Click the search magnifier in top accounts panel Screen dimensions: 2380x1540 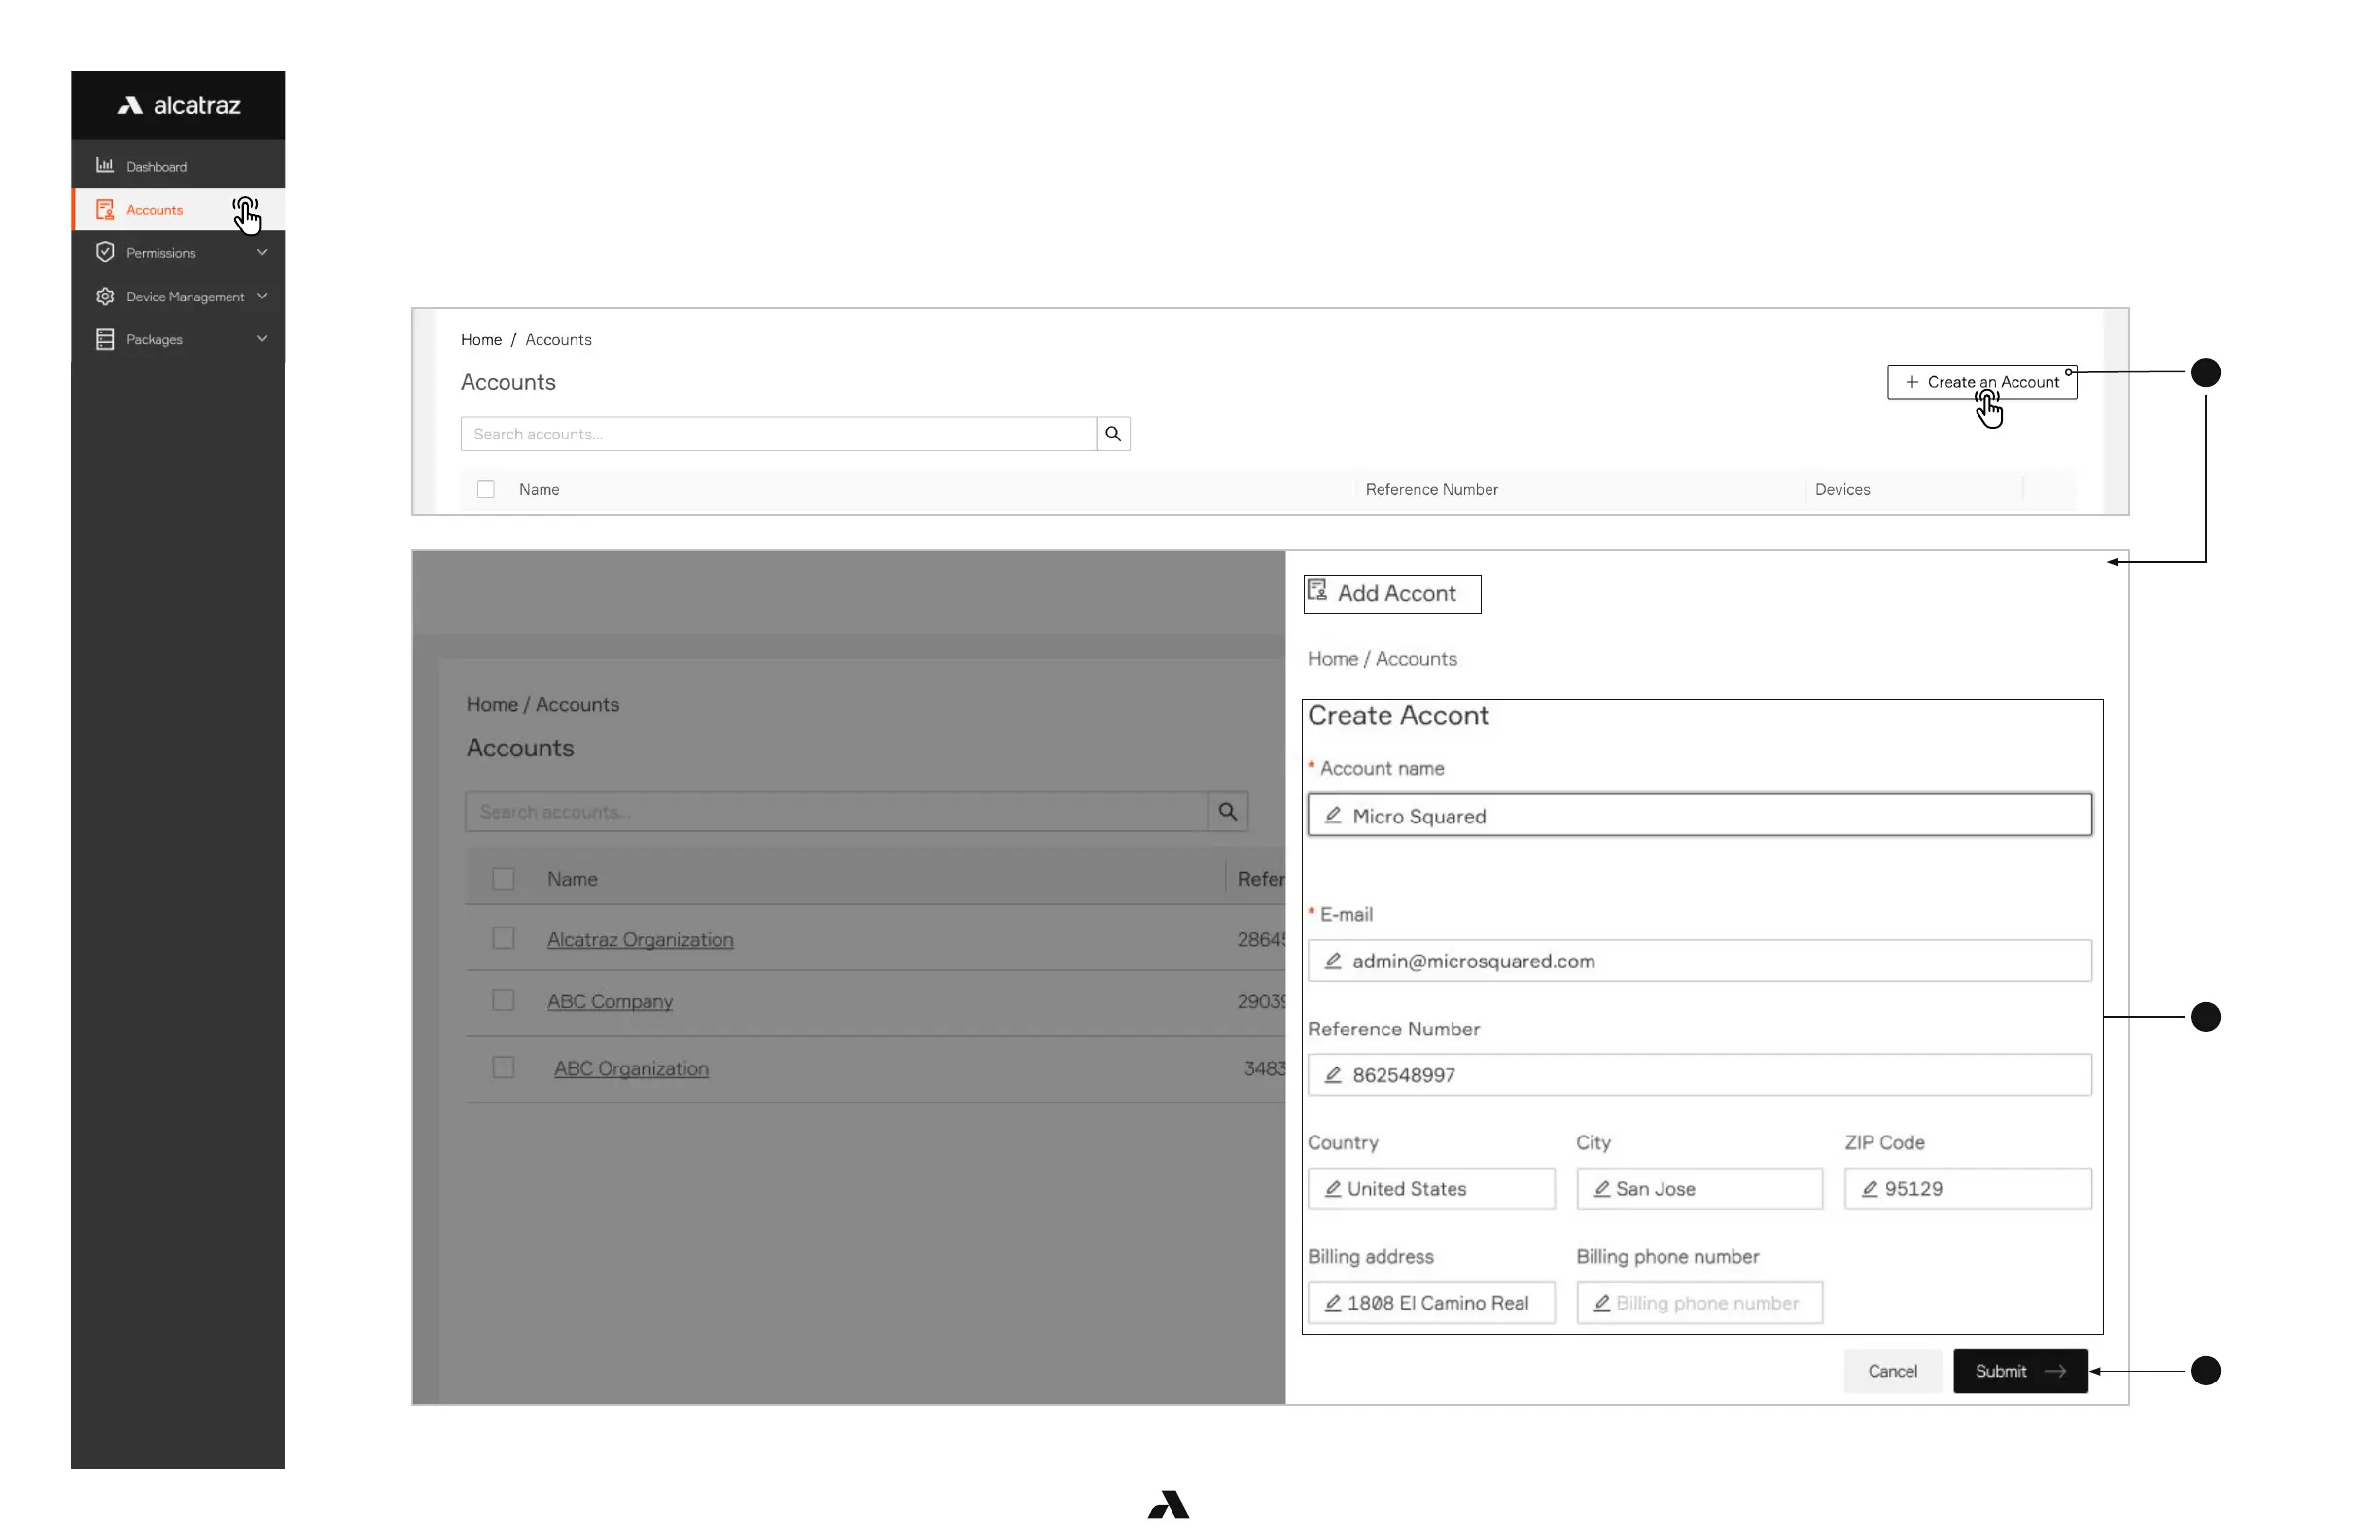pos(1112,434)
